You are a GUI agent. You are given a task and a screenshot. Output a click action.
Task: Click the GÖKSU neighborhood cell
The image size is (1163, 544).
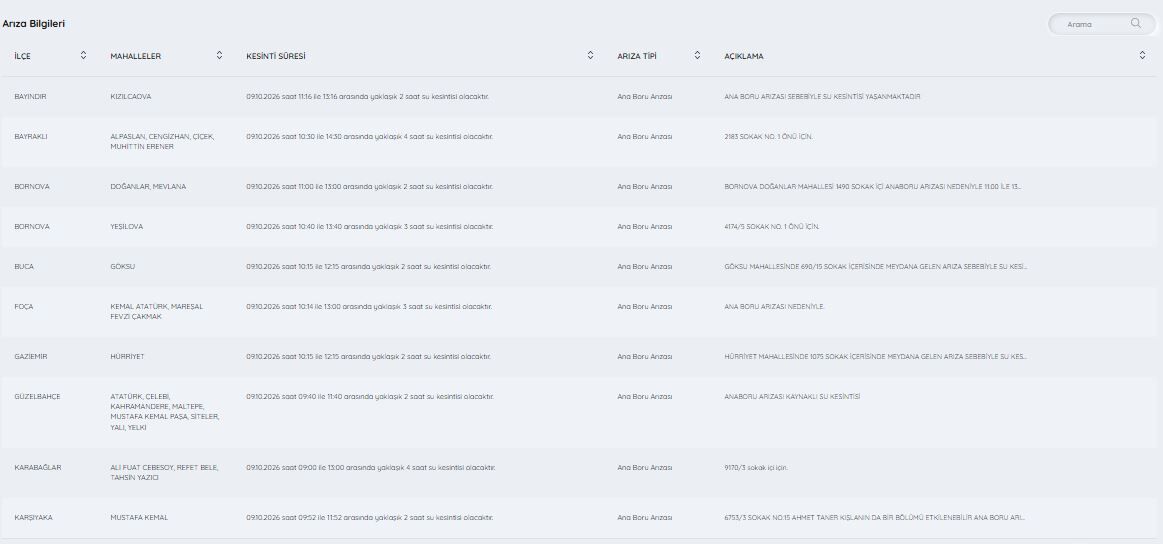click(x=123, y=266)
